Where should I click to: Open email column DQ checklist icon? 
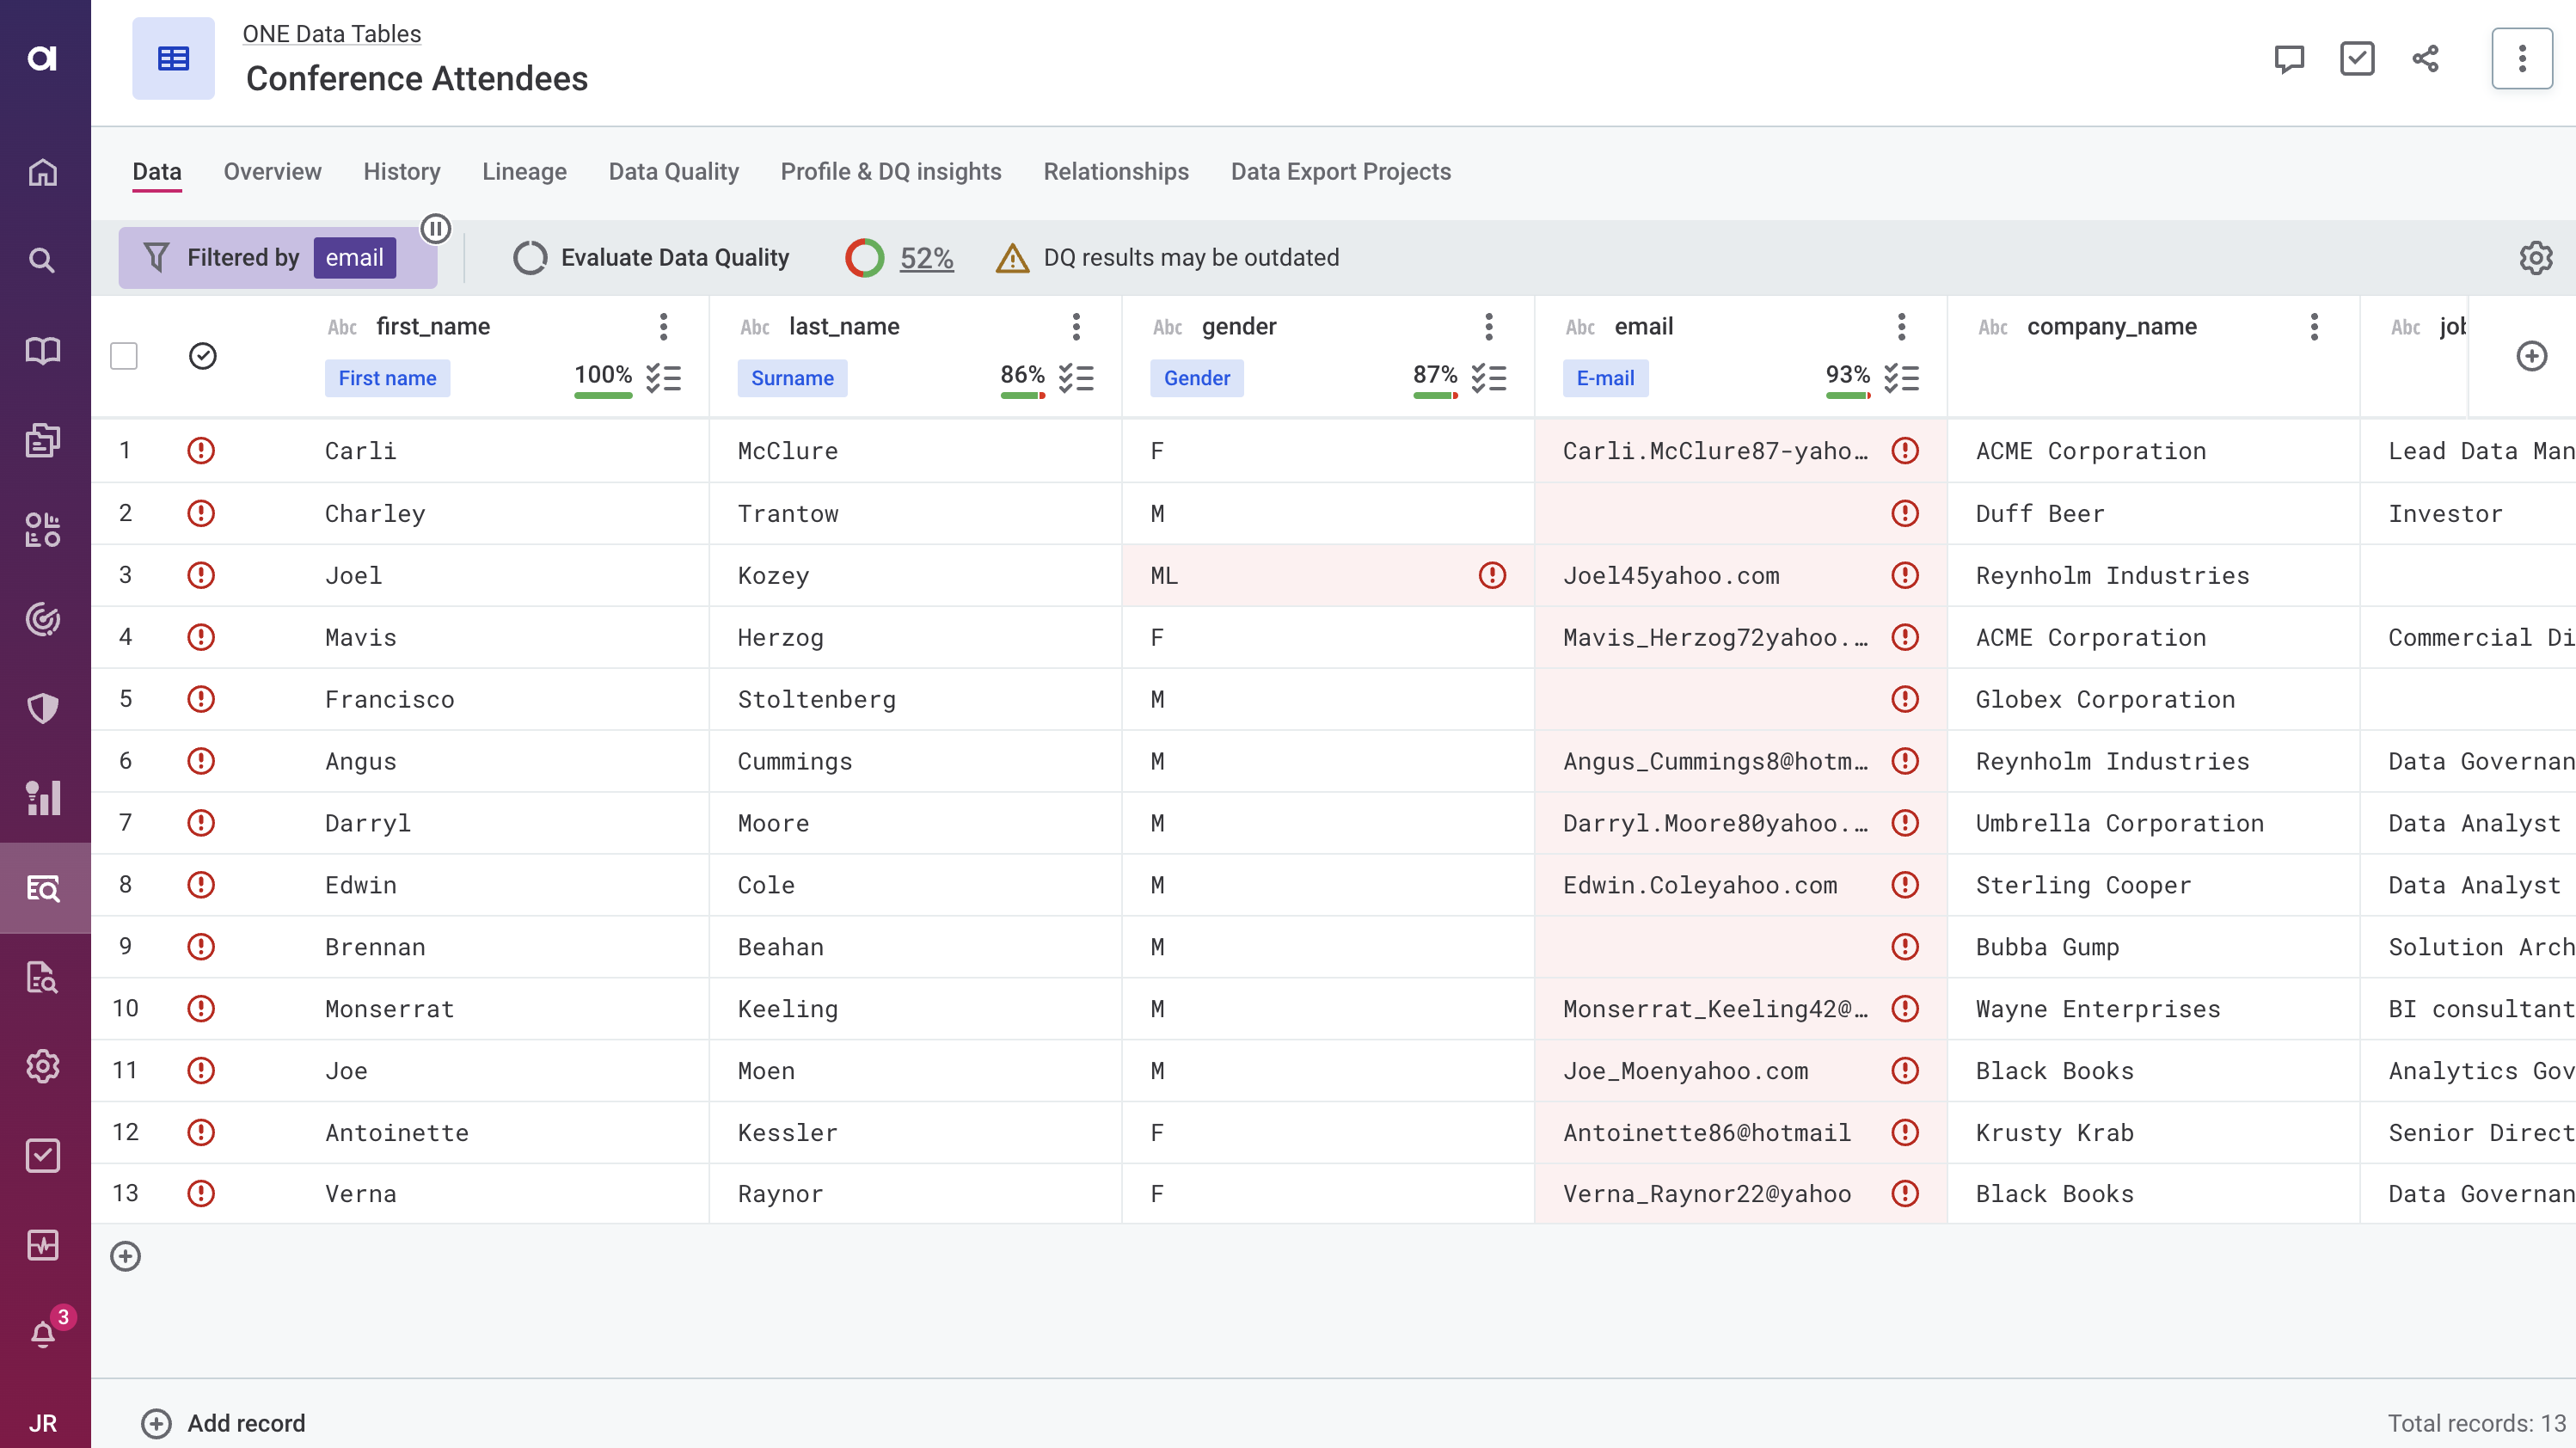[1901, 378]
